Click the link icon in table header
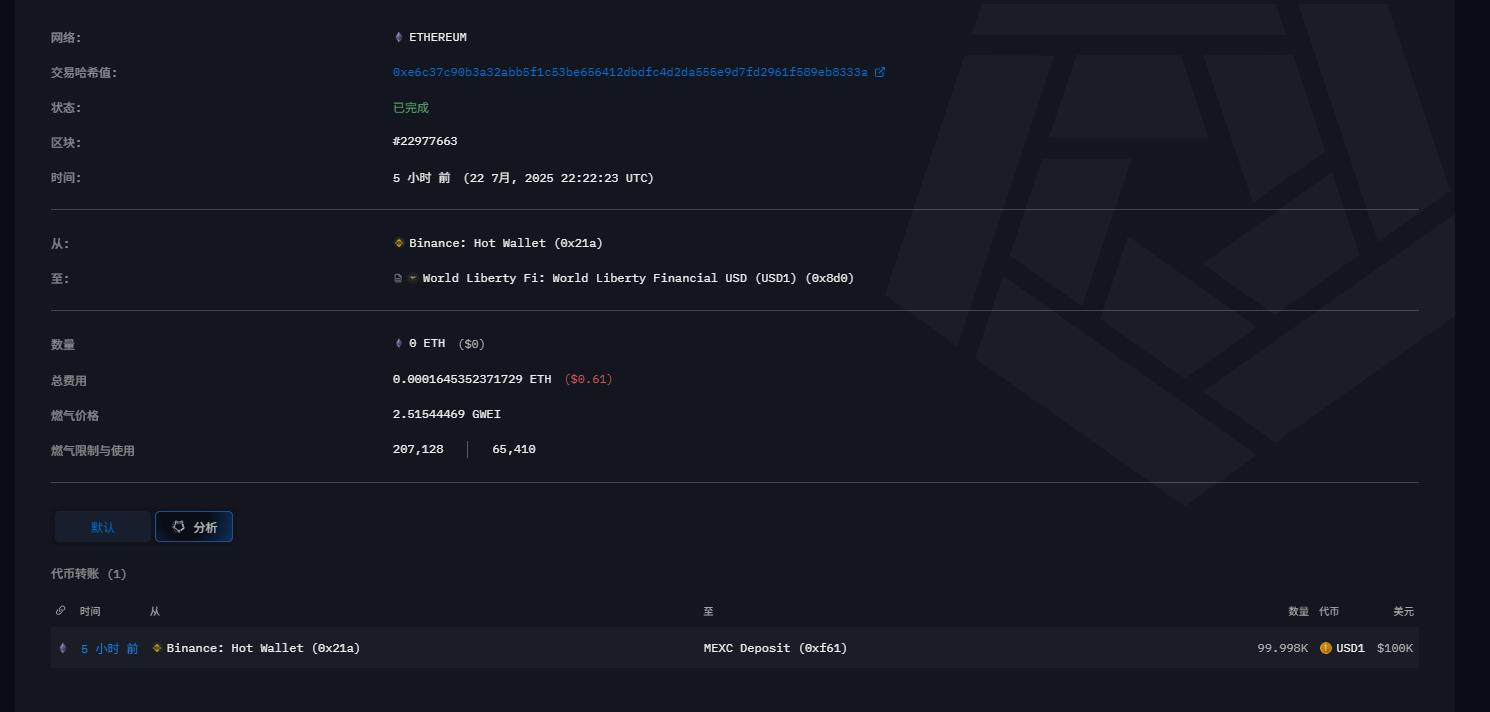The width and height of the screenshot is (1490, 712). click(60, 610)
